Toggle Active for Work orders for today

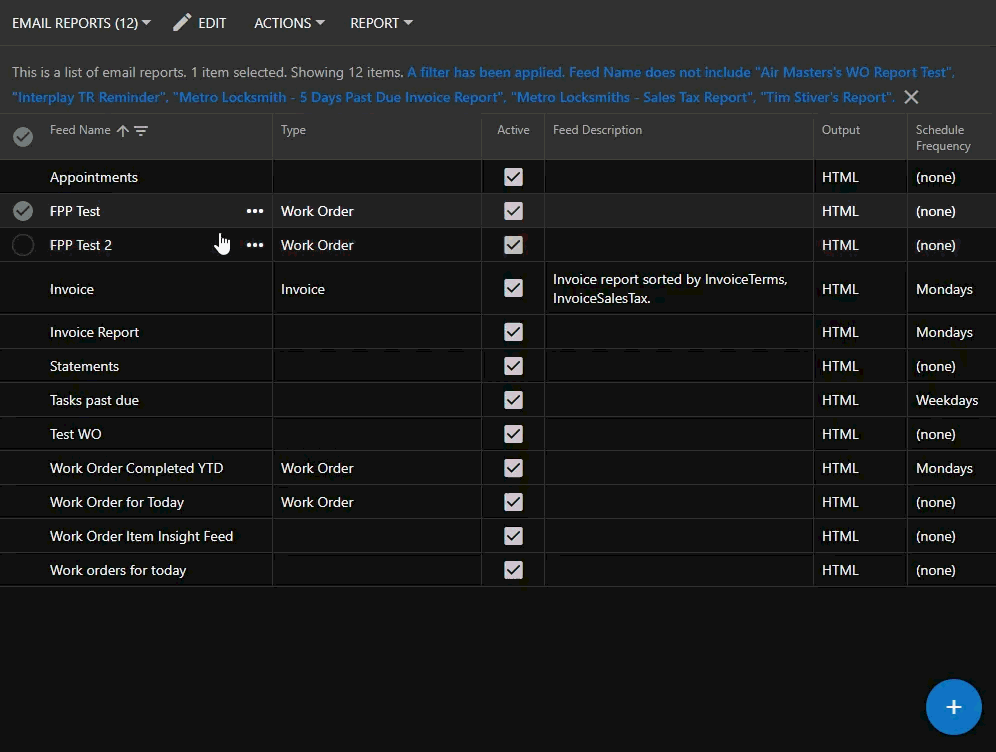click(x=513, y=570)
